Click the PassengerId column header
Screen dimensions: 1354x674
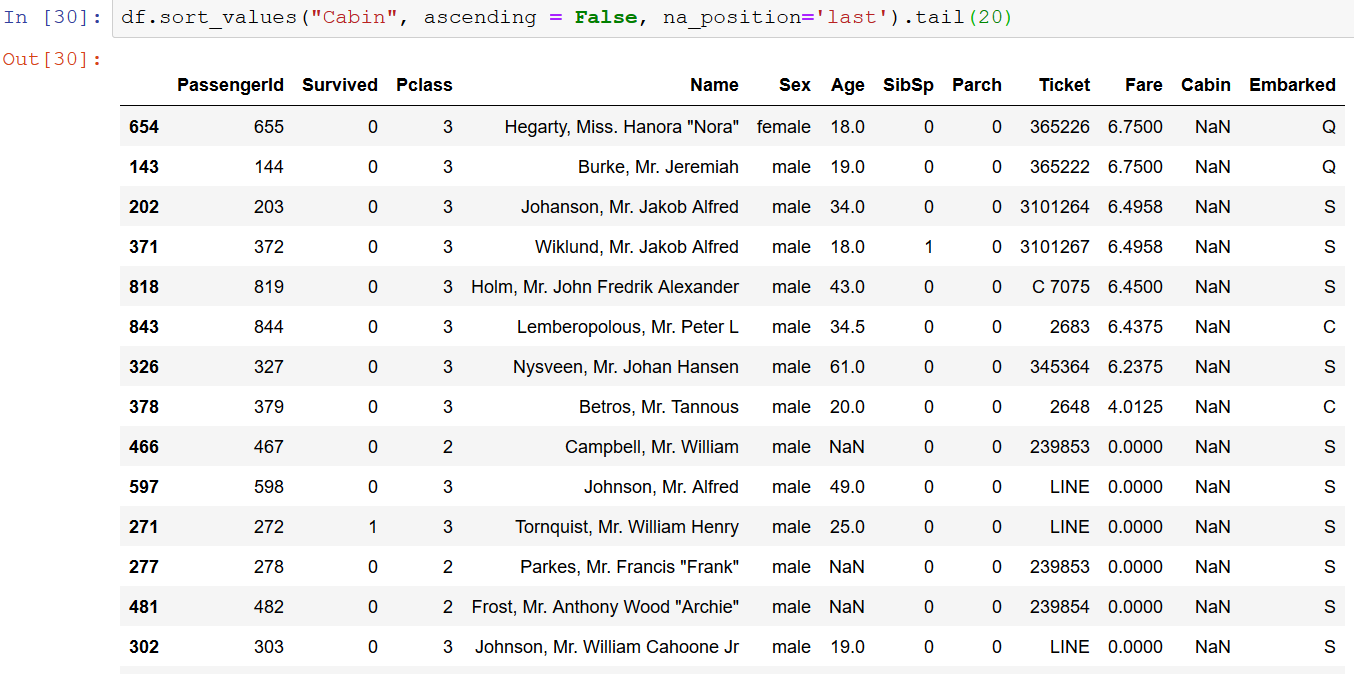pos(230,85)
